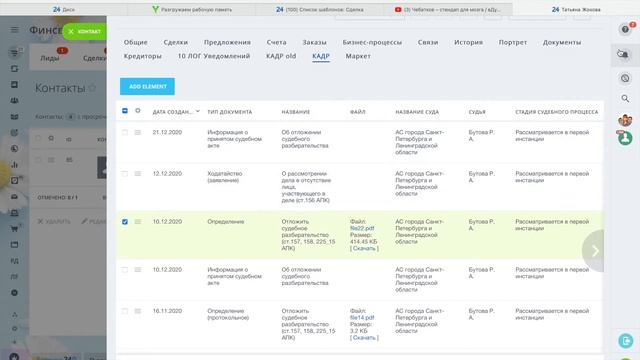
Task: Open the Документы tab
Action: point(562,42)
